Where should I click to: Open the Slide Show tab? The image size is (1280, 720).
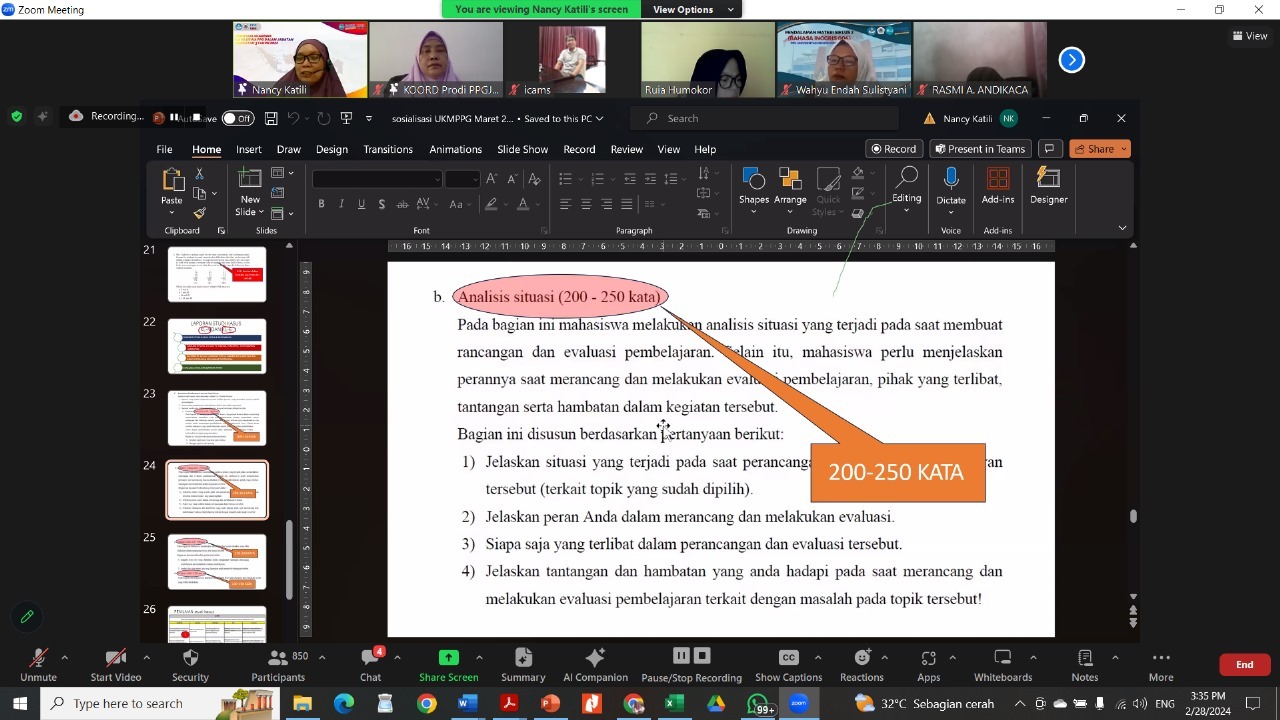[522, 149]
